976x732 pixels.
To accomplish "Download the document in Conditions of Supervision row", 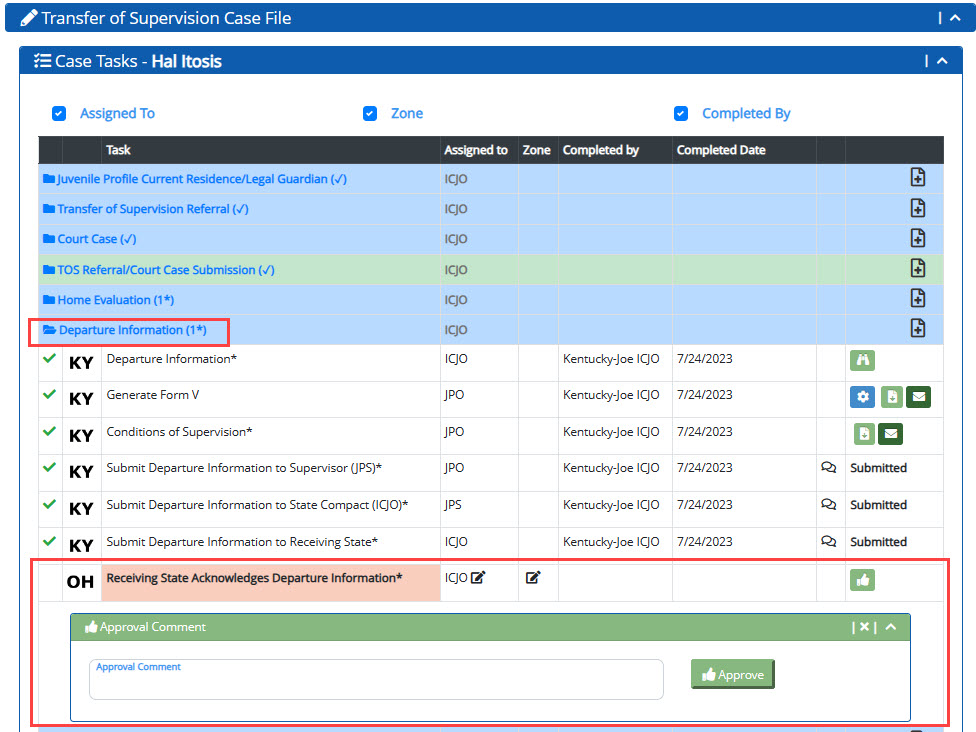I will tap(864, 434).
